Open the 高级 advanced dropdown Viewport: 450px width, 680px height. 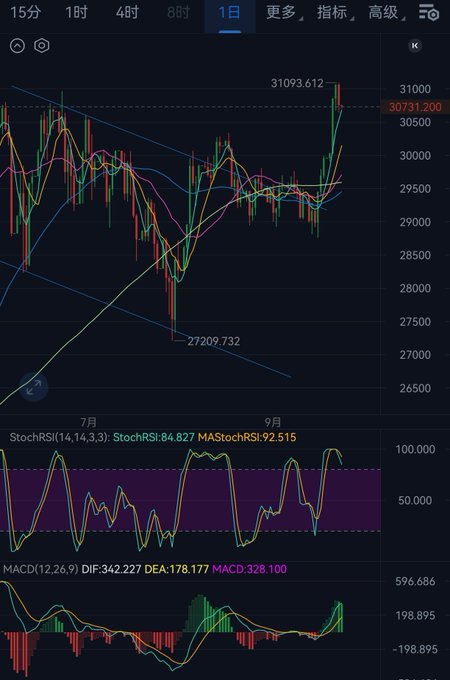pos(386,13)
